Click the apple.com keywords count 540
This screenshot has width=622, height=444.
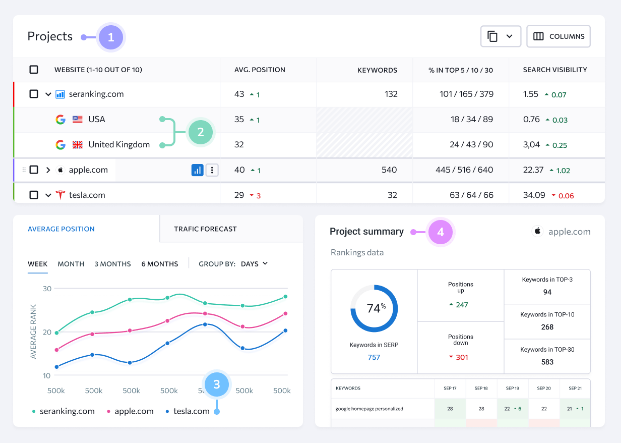(x=389, y=170)
